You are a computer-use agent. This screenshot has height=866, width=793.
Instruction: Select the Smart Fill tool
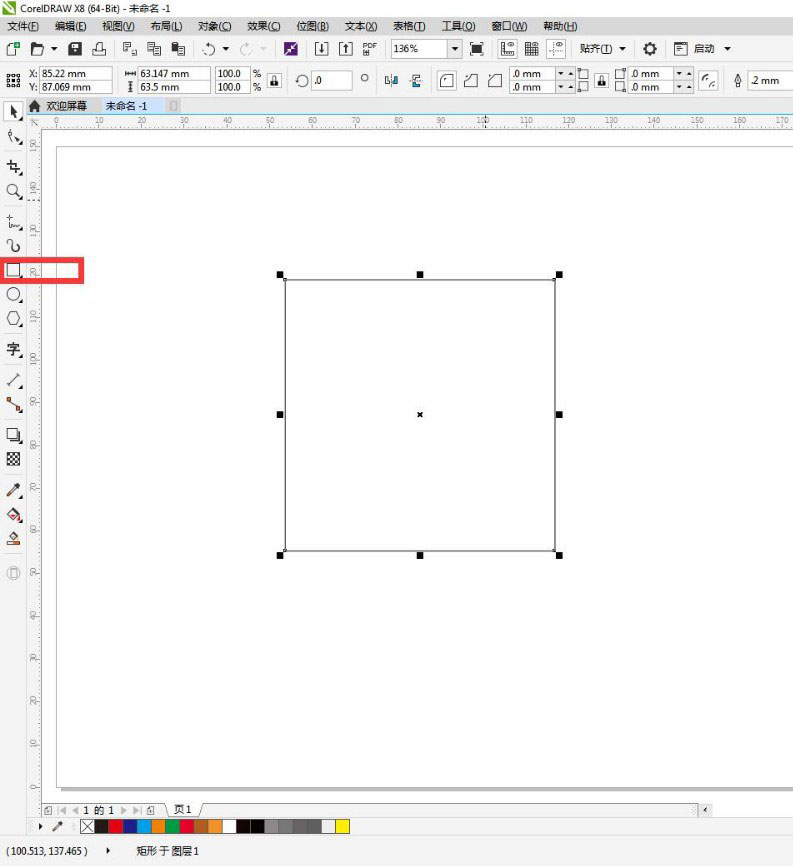pos(14,538)
